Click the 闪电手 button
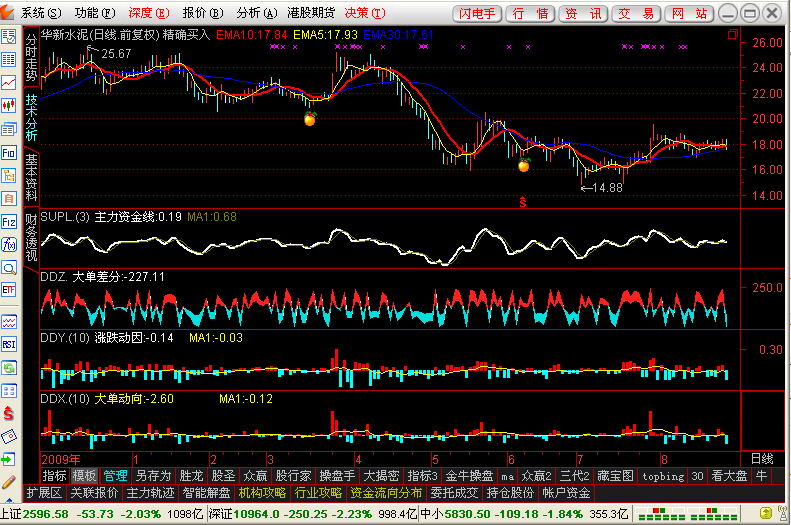This screenshot has height=525, width=791. pos(477,14)
